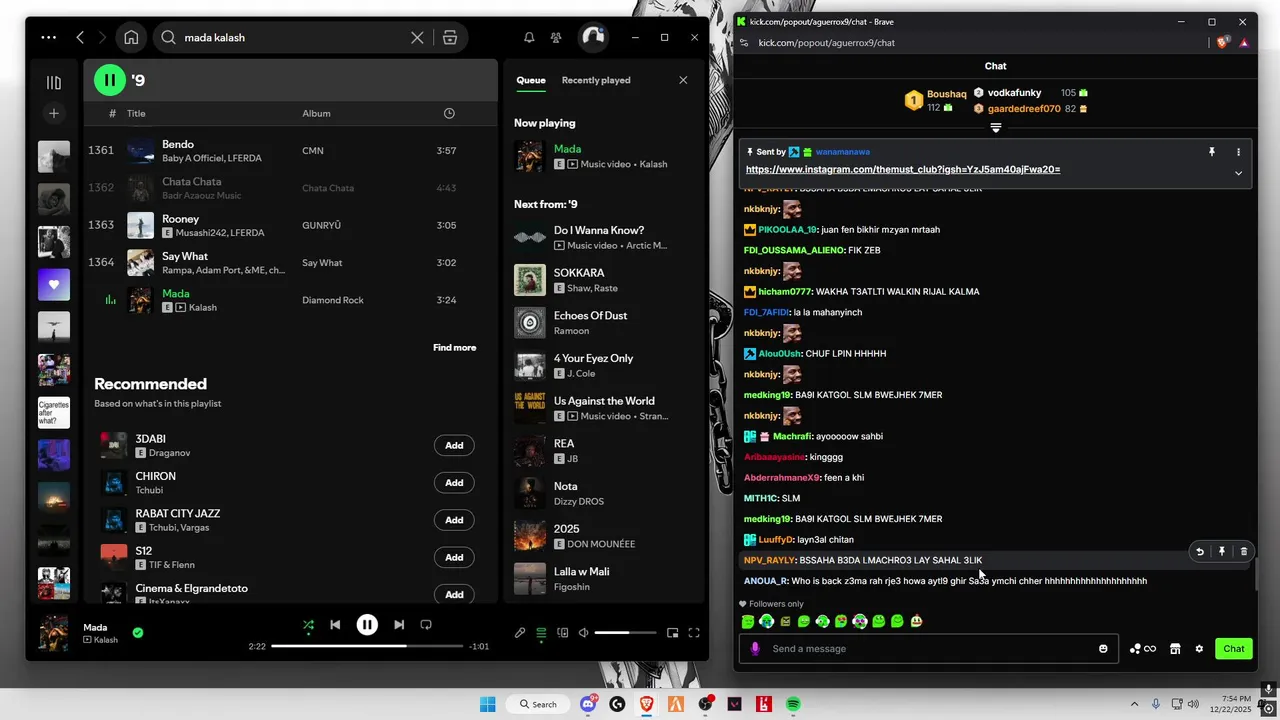Adjust the Spotify volume slider
Screen dimensions: 1280x720
625,633
